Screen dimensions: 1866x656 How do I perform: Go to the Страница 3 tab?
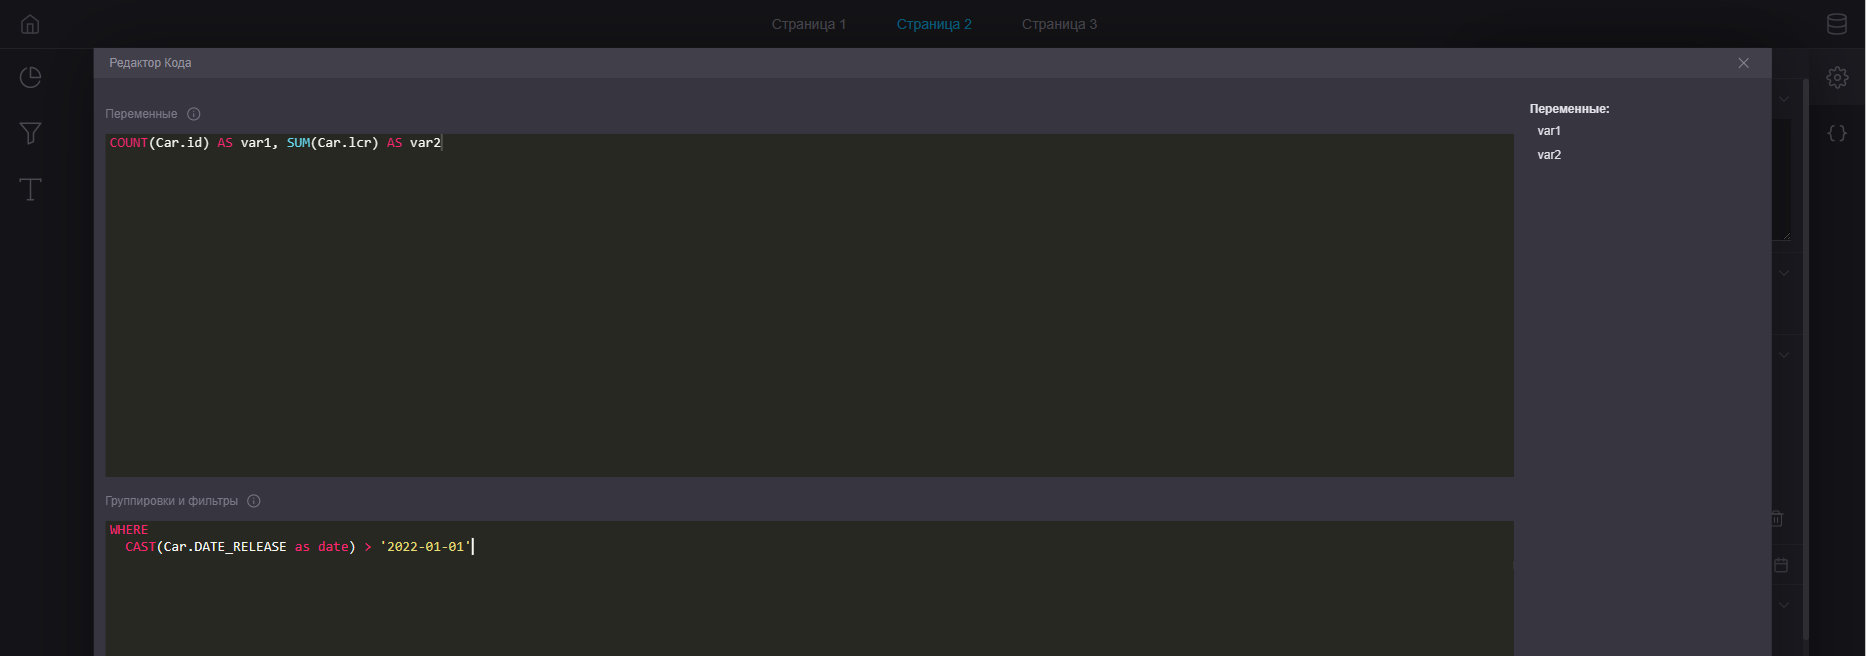(1059, 24)
